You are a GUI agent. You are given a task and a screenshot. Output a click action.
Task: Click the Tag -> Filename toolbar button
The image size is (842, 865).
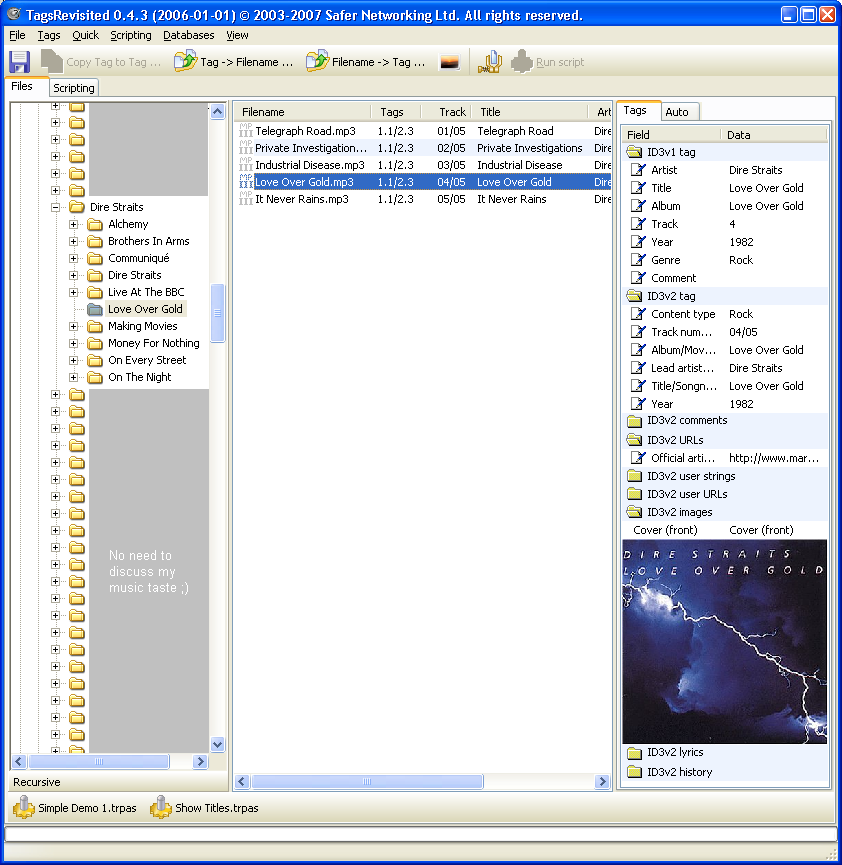pyautogui.click(x=234, y=62)
